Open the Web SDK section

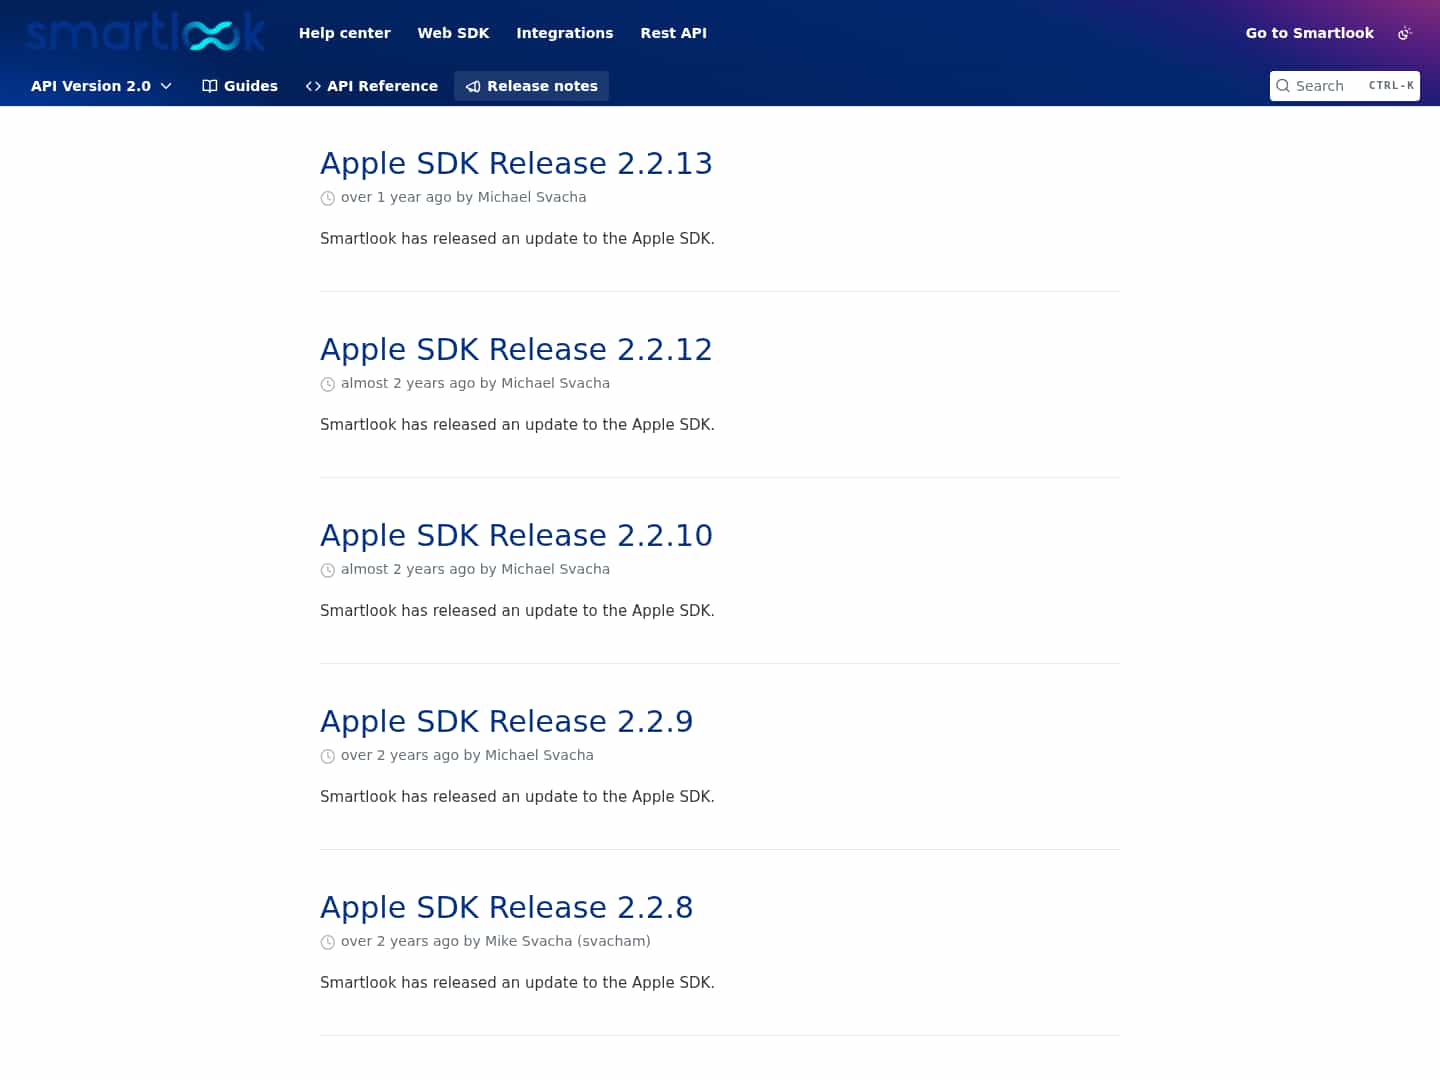453,32
